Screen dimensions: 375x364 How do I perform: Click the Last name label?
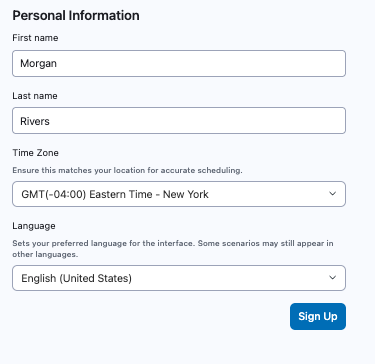[35, 96]
